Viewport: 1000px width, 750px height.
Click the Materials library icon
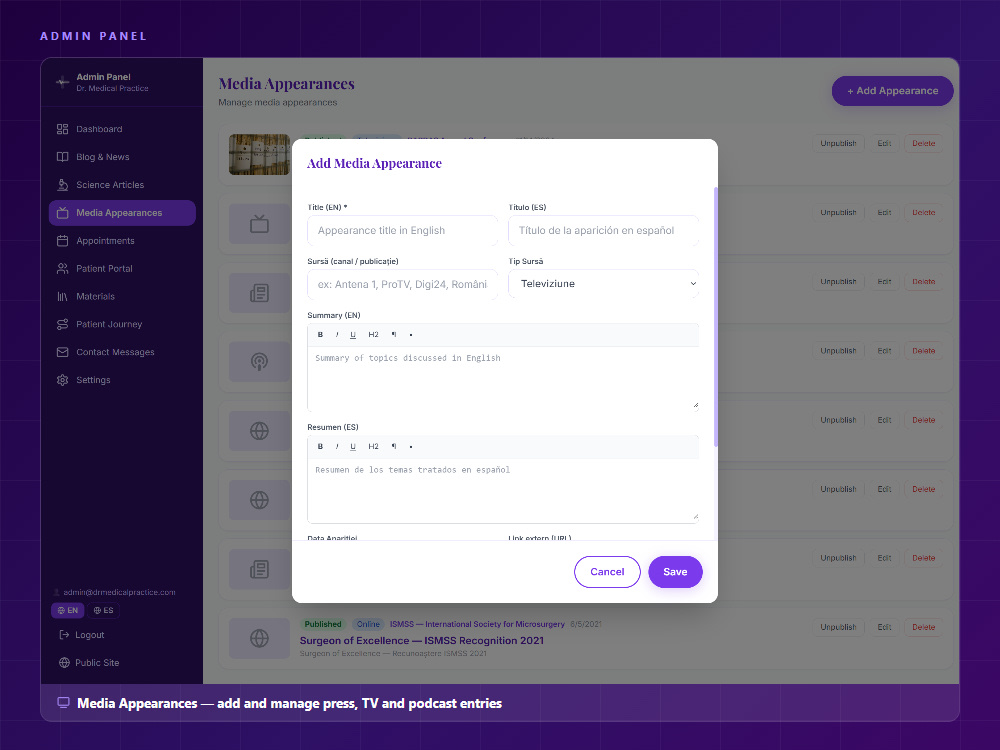[x=62, y=297]
